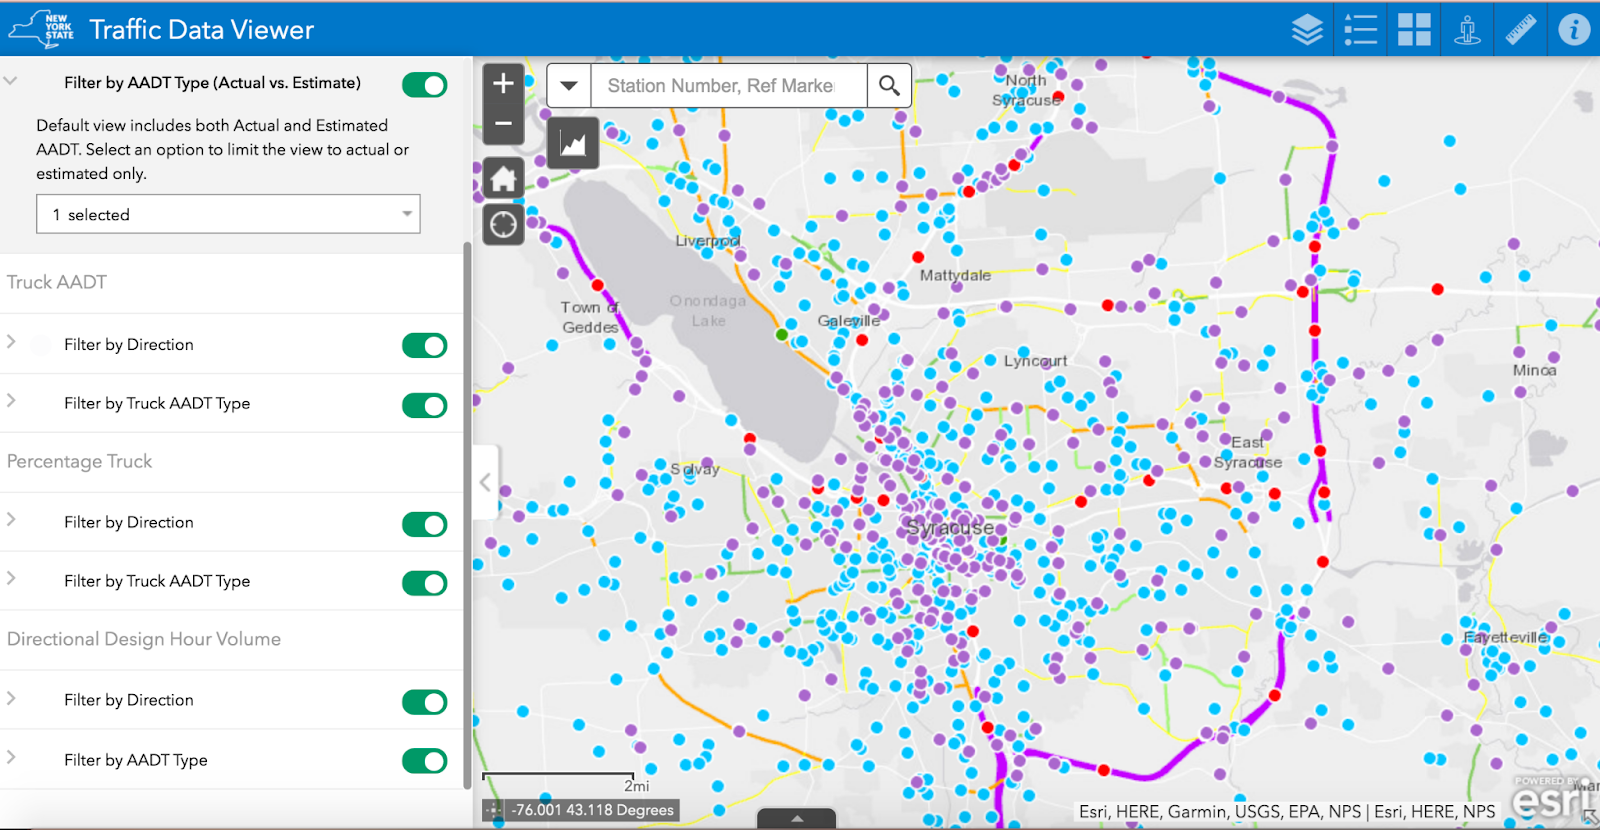This screenshot has height=830, width=1600.
Task: Click the 'Town of Geddes' map label
Action: point(590,317)
